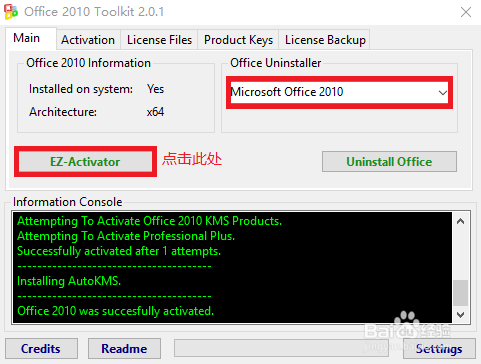Open the Credits dialog

point(41,349)
